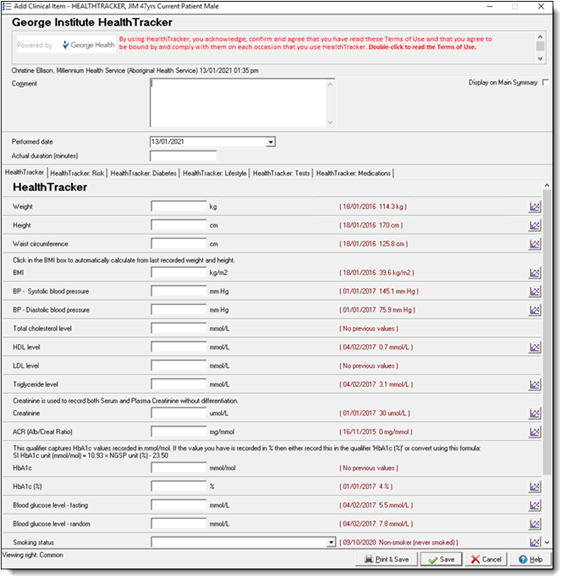
Task: Click Blood glucose level - fasting field
Action: 178,505
